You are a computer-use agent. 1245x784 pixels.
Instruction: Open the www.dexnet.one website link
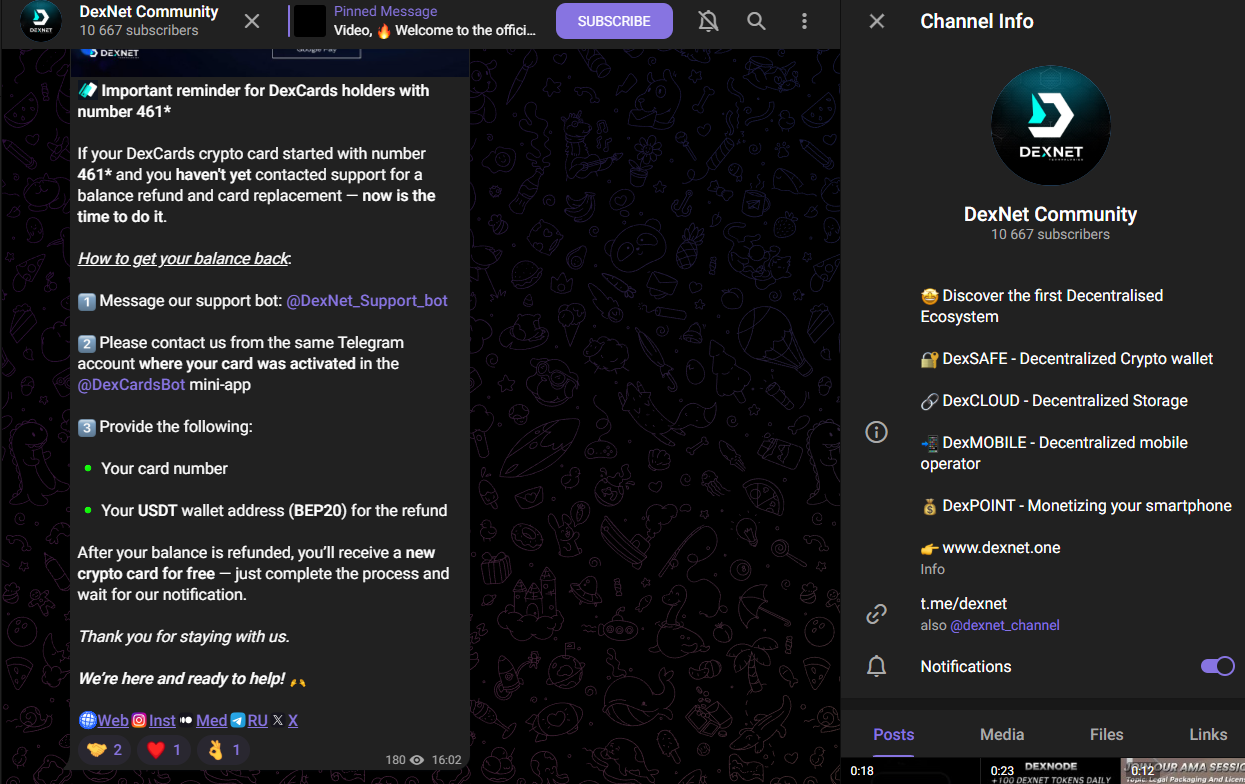tap(1001, 547)
